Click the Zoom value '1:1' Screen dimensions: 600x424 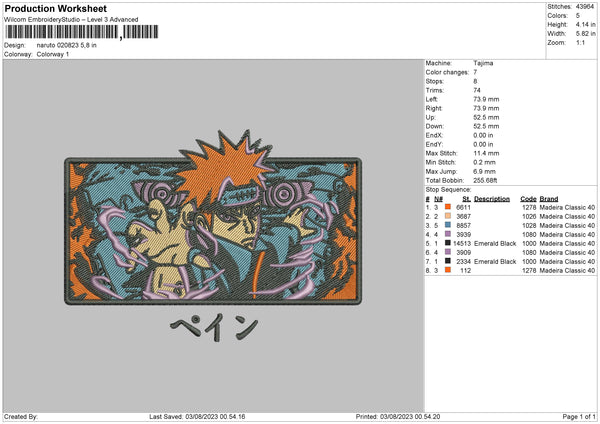[580, 42]
